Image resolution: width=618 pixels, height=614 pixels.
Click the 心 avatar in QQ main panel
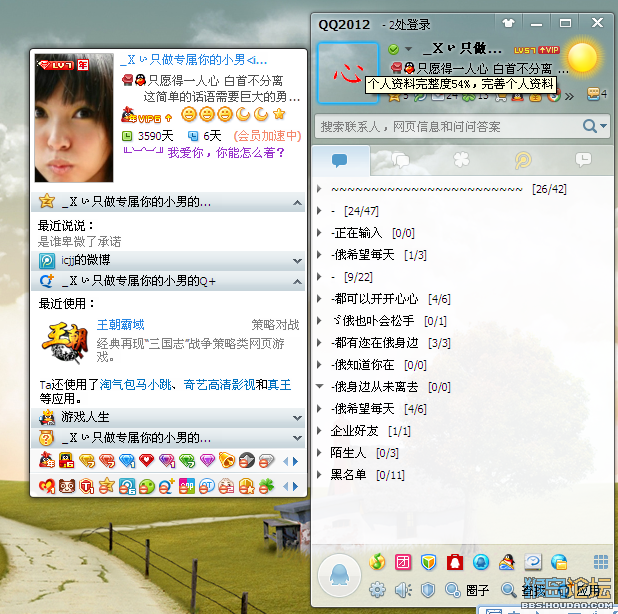tap(348, 73)
